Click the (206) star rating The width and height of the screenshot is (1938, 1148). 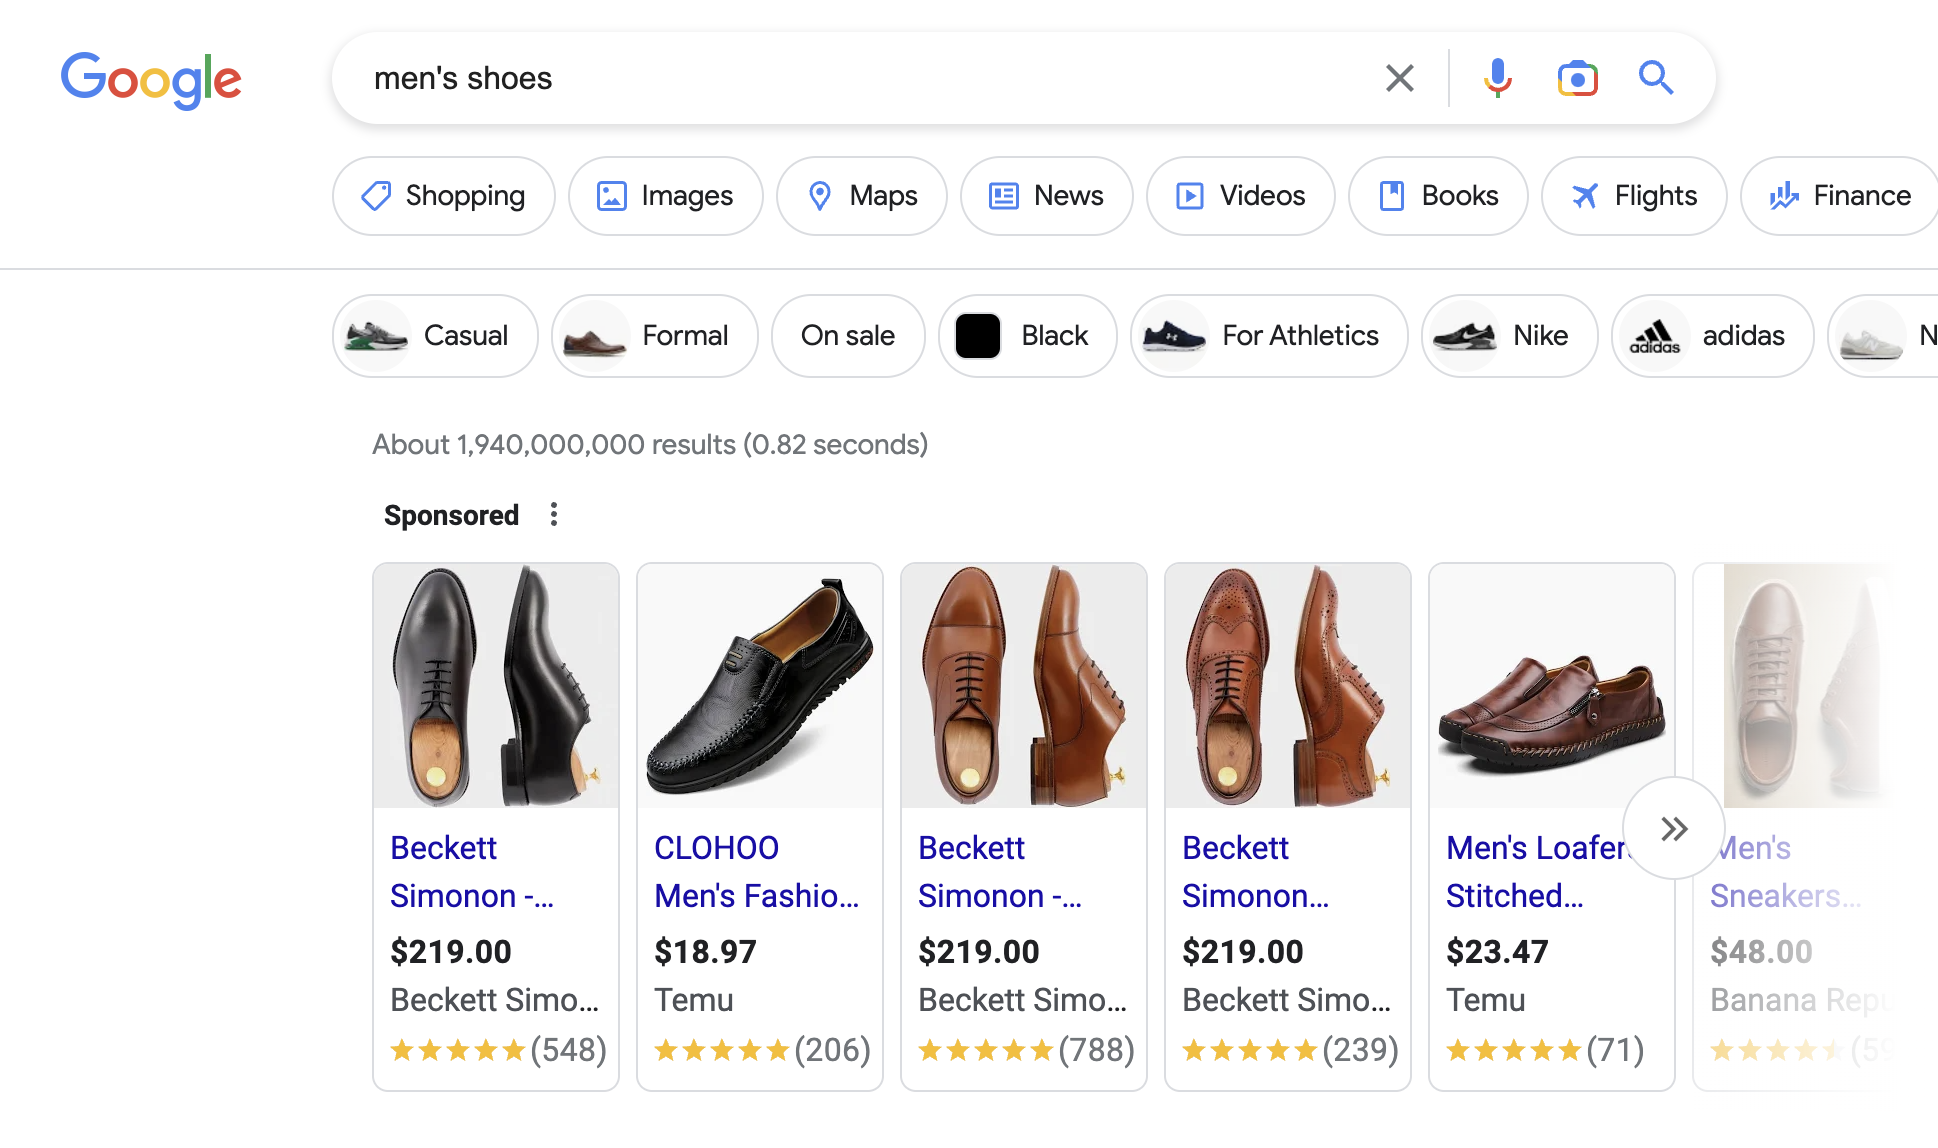(762, 1050)
